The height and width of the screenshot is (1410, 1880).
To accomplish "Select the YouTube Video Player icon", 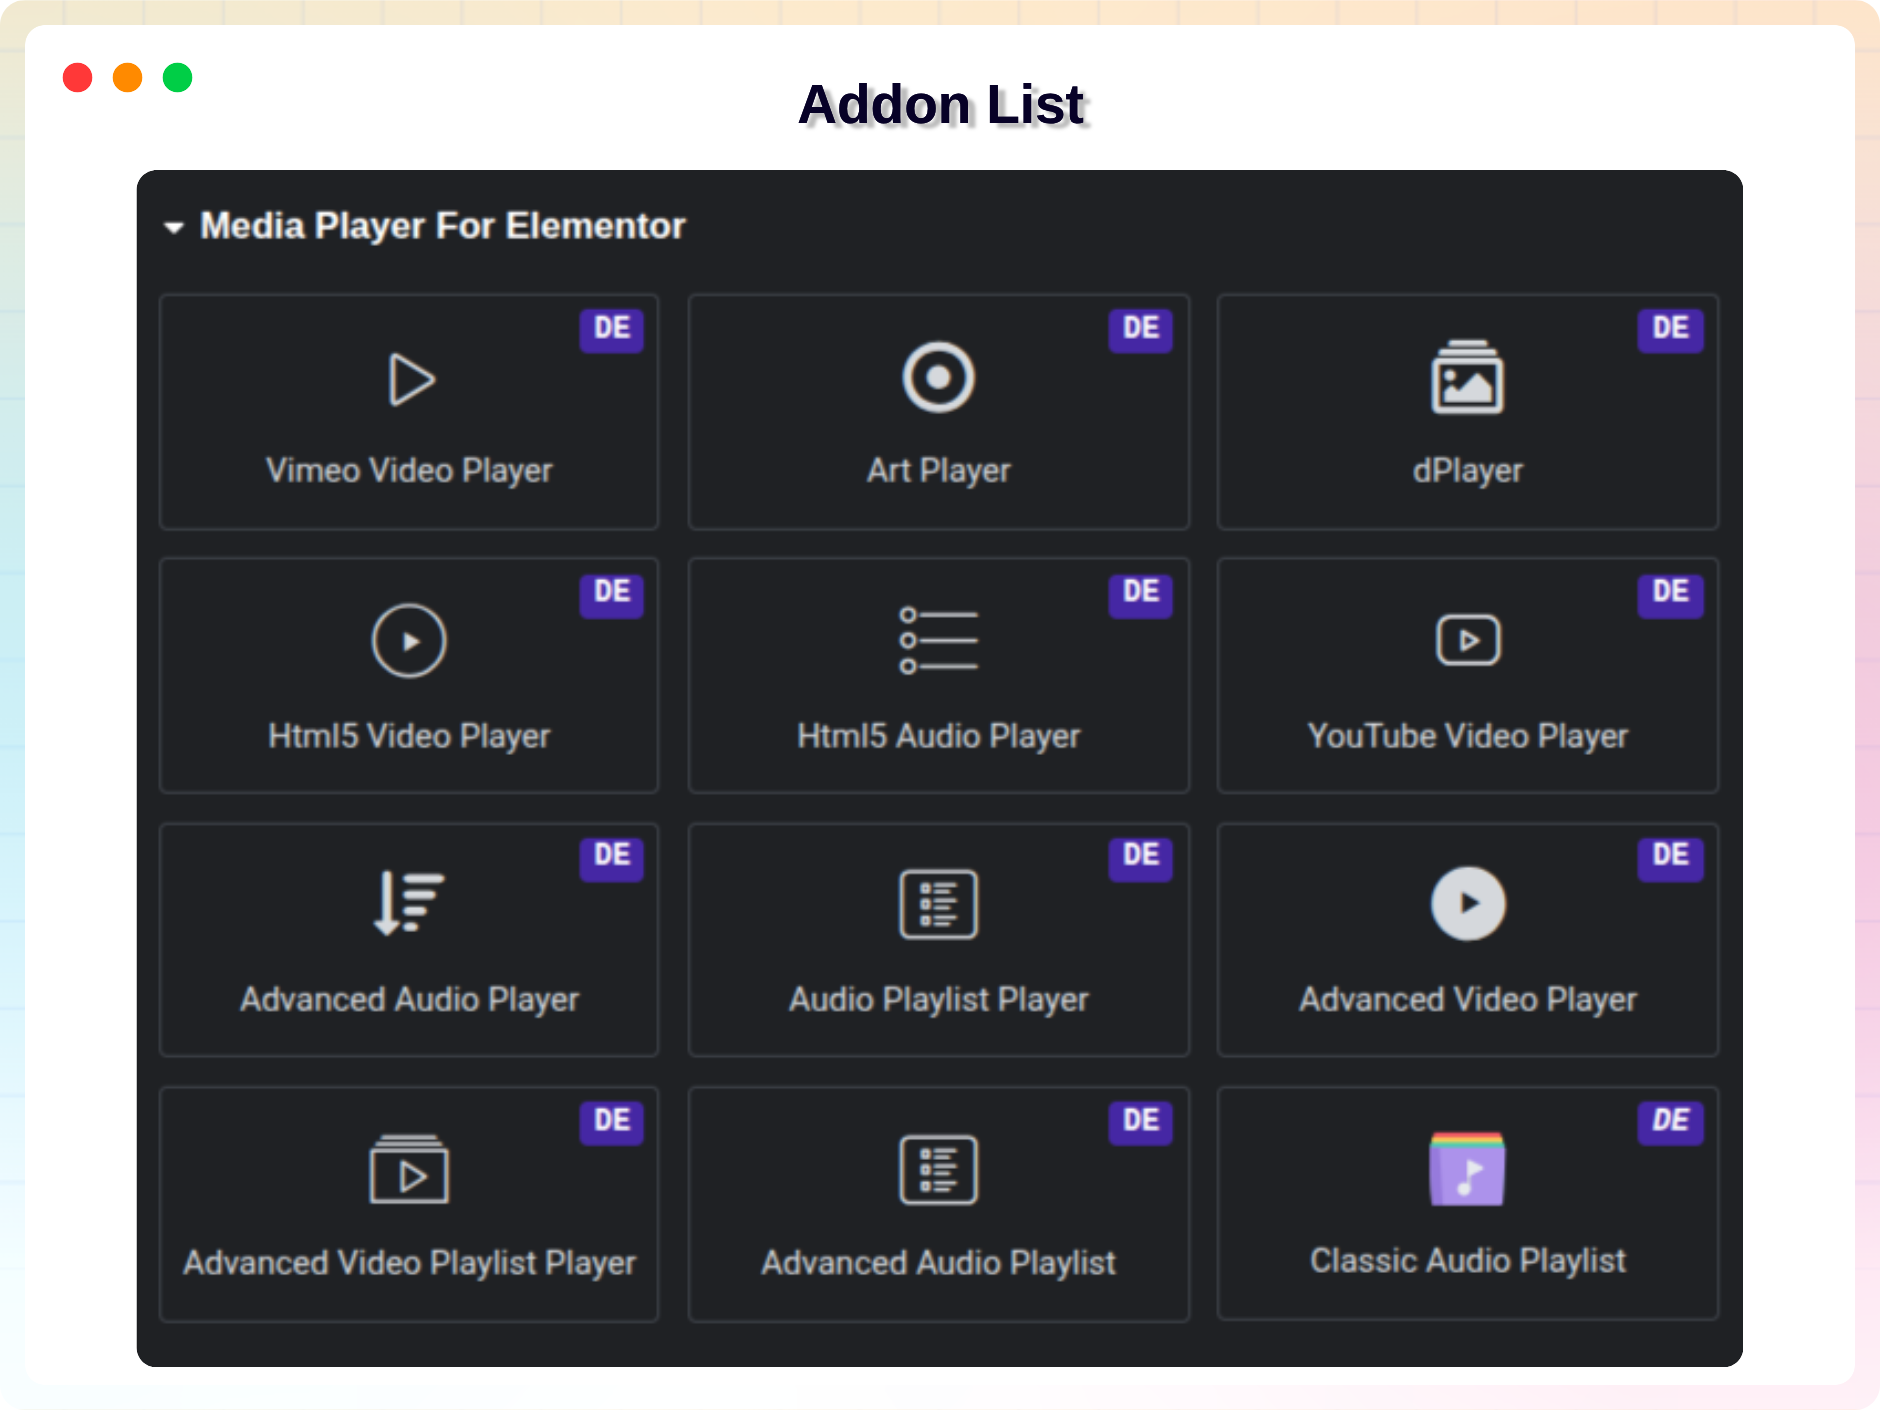I will click(x=1467, y=640).
